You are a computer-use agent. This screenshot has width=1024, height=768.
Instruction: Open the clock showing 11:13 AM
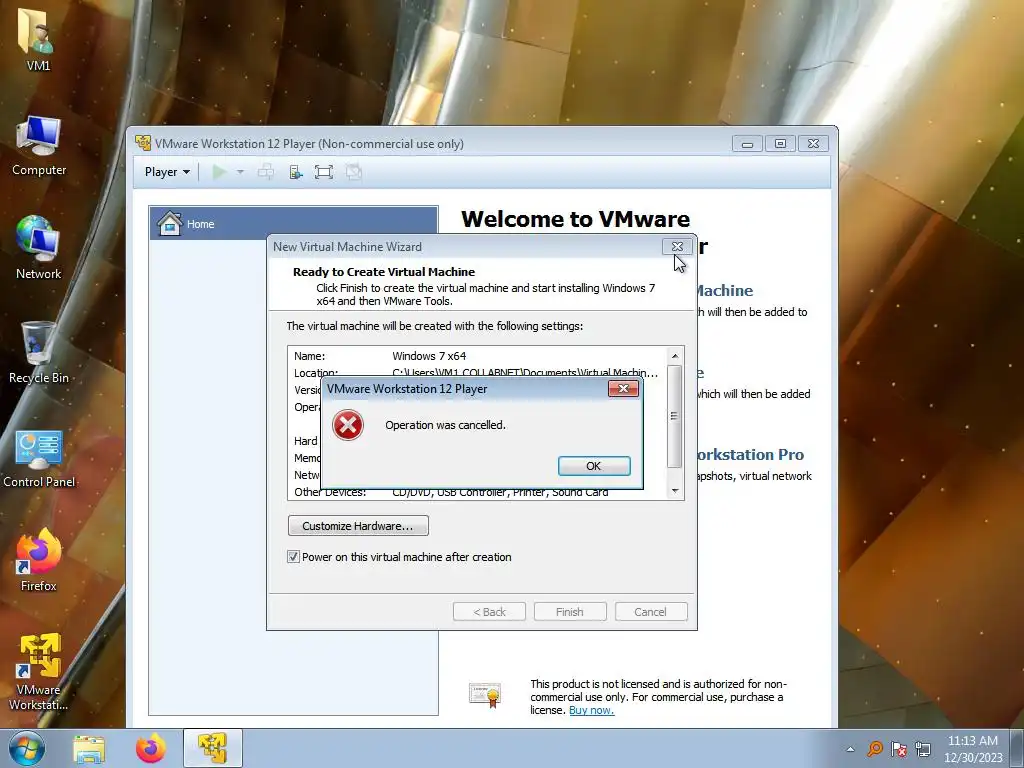coord(972,749)
